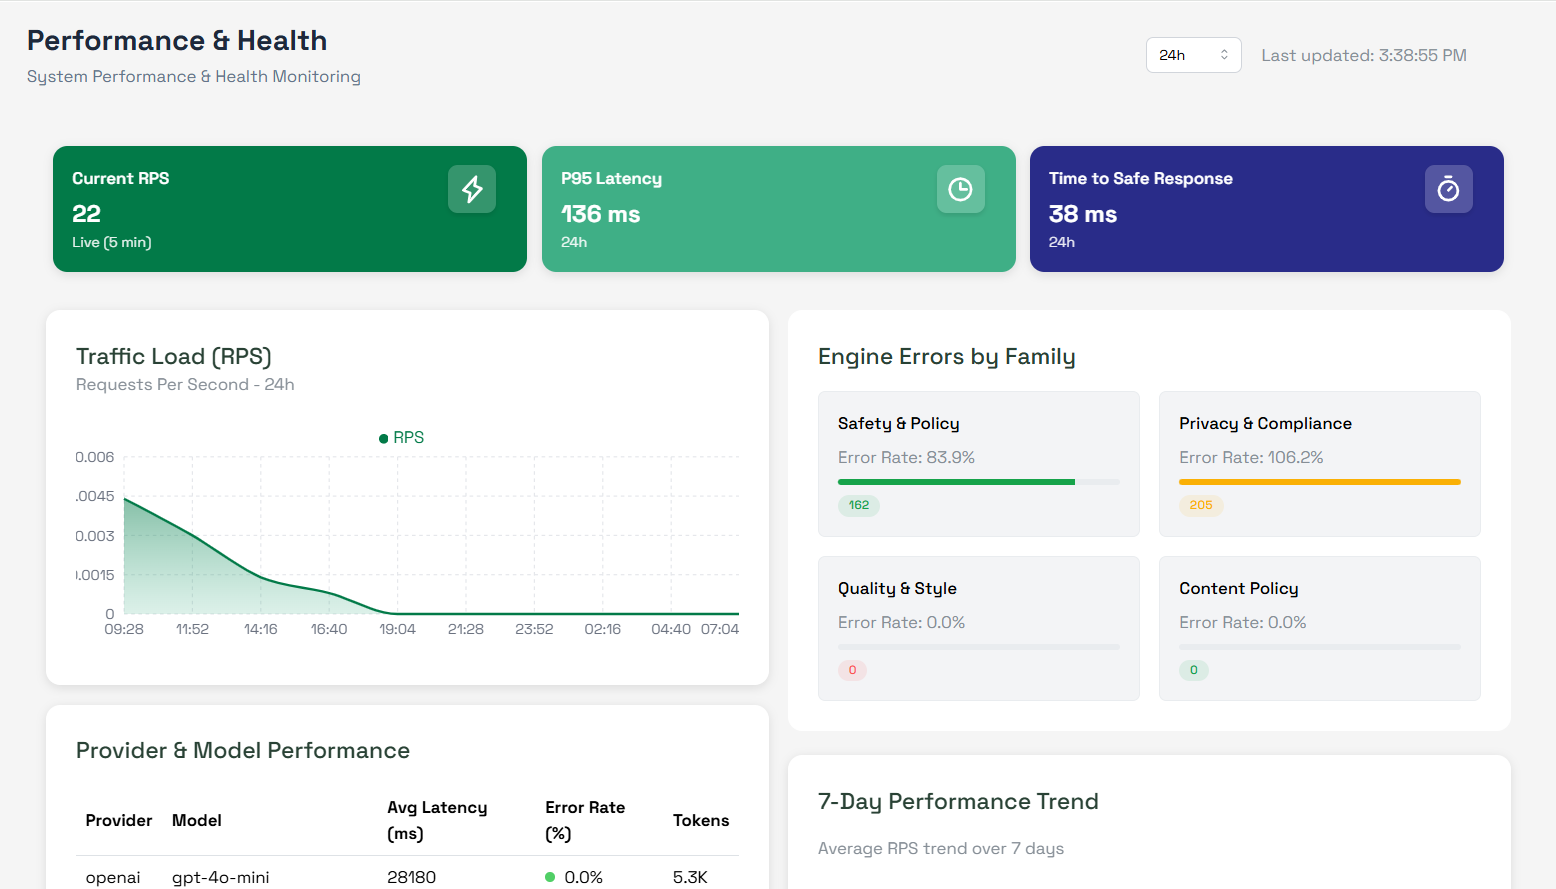Viewport: 1556px width, 889px height.
Task: Click the Avg Latency (ms) column header
Action: [437, 820]
